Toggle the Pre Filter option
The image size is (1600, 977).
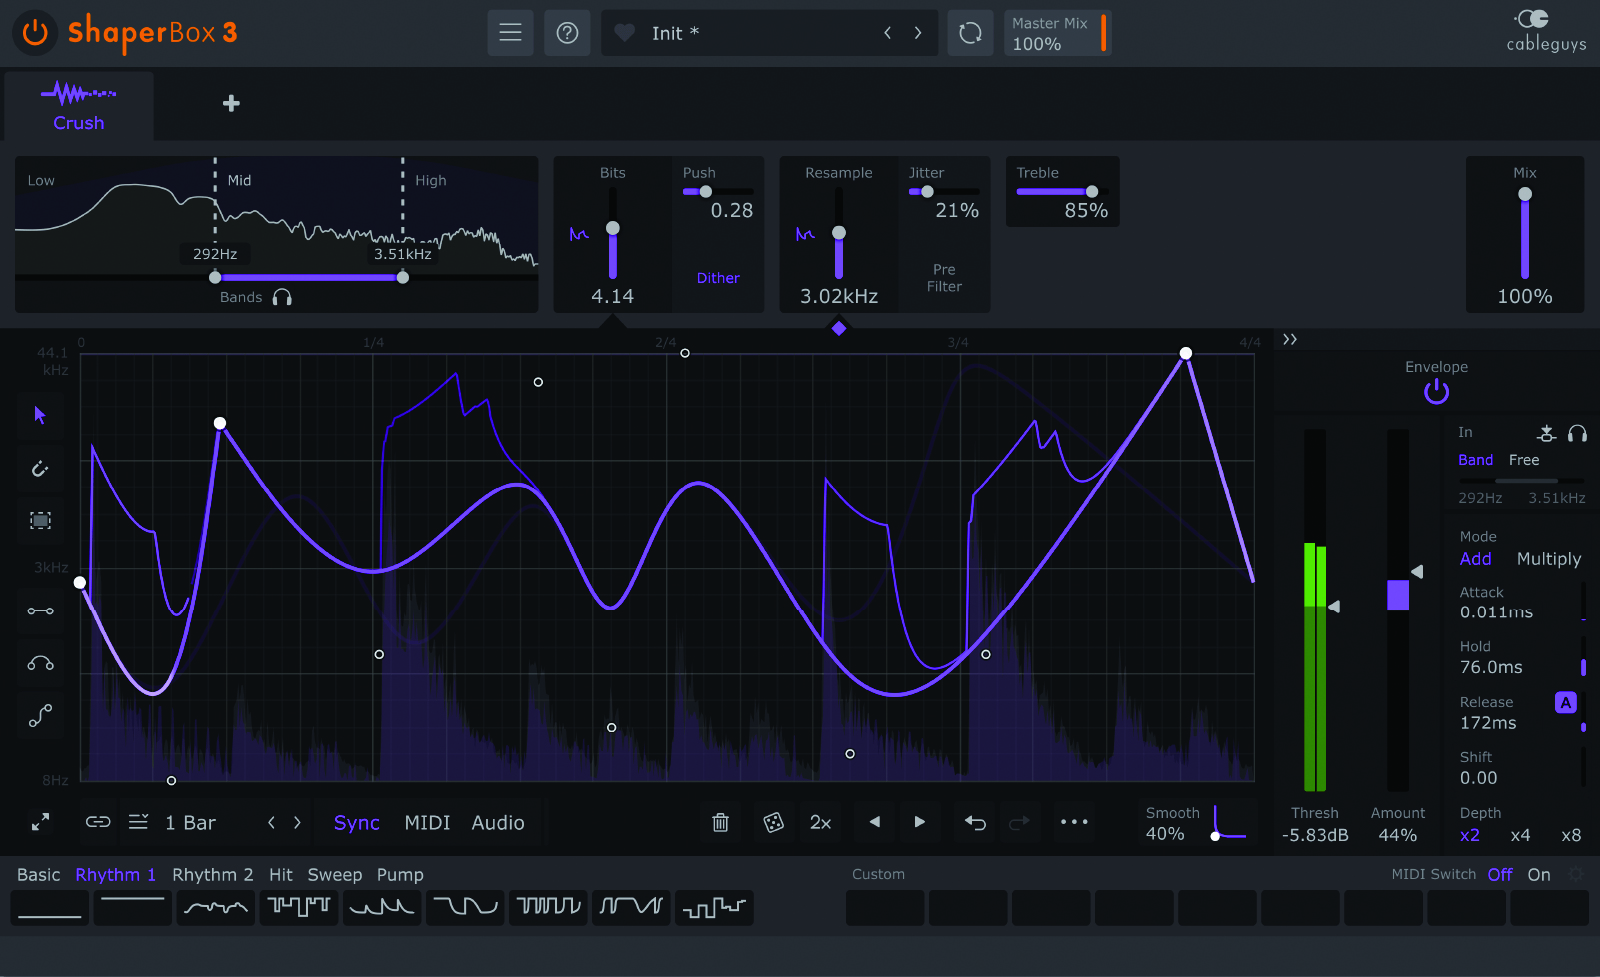coord(944,278)
